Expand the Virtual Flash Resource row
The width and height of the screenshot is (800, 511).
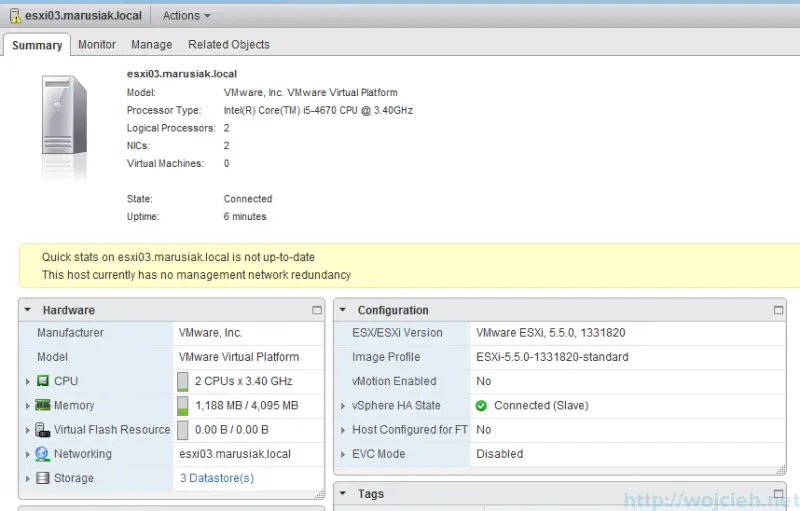tap(28, 430)
